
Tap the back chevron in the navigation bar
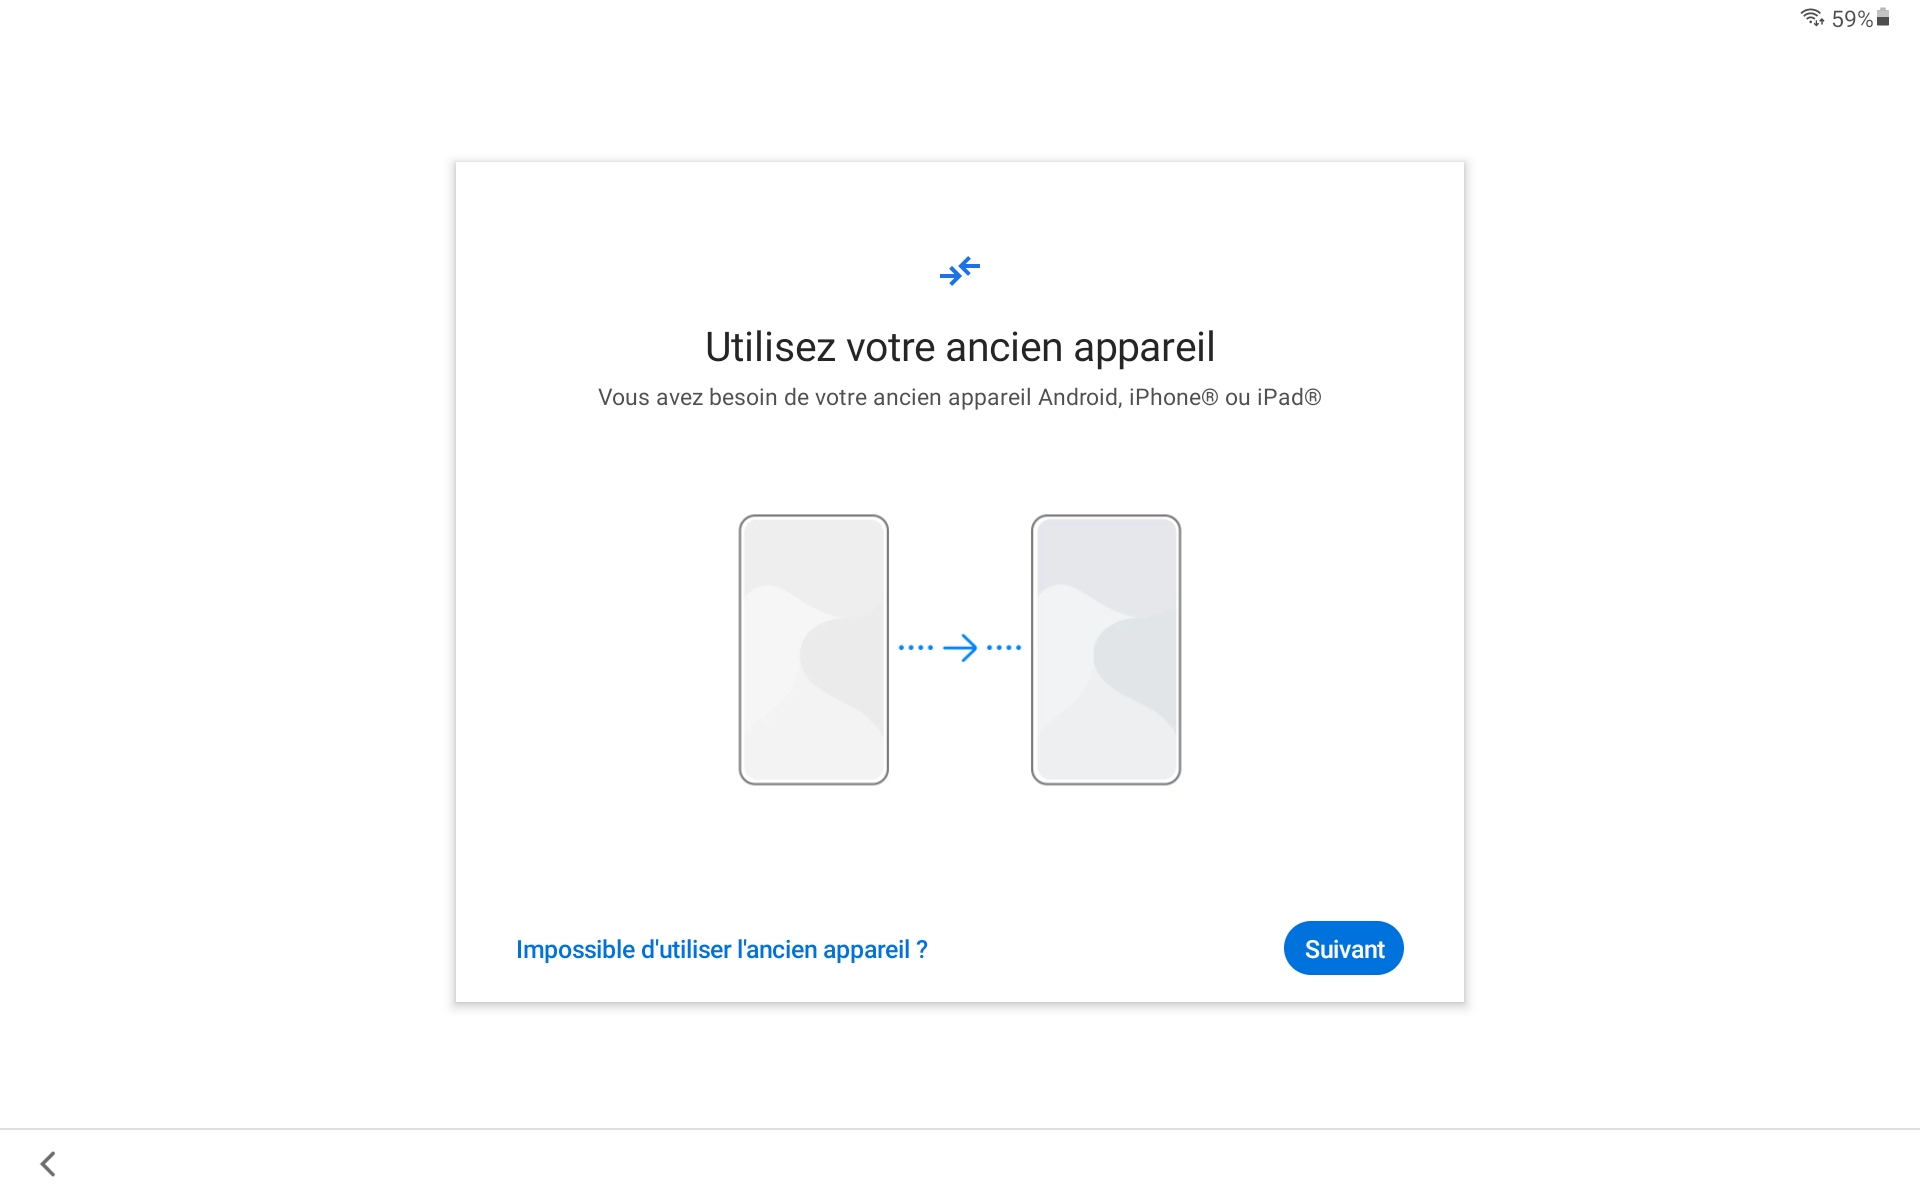[x=48, y=1163]
